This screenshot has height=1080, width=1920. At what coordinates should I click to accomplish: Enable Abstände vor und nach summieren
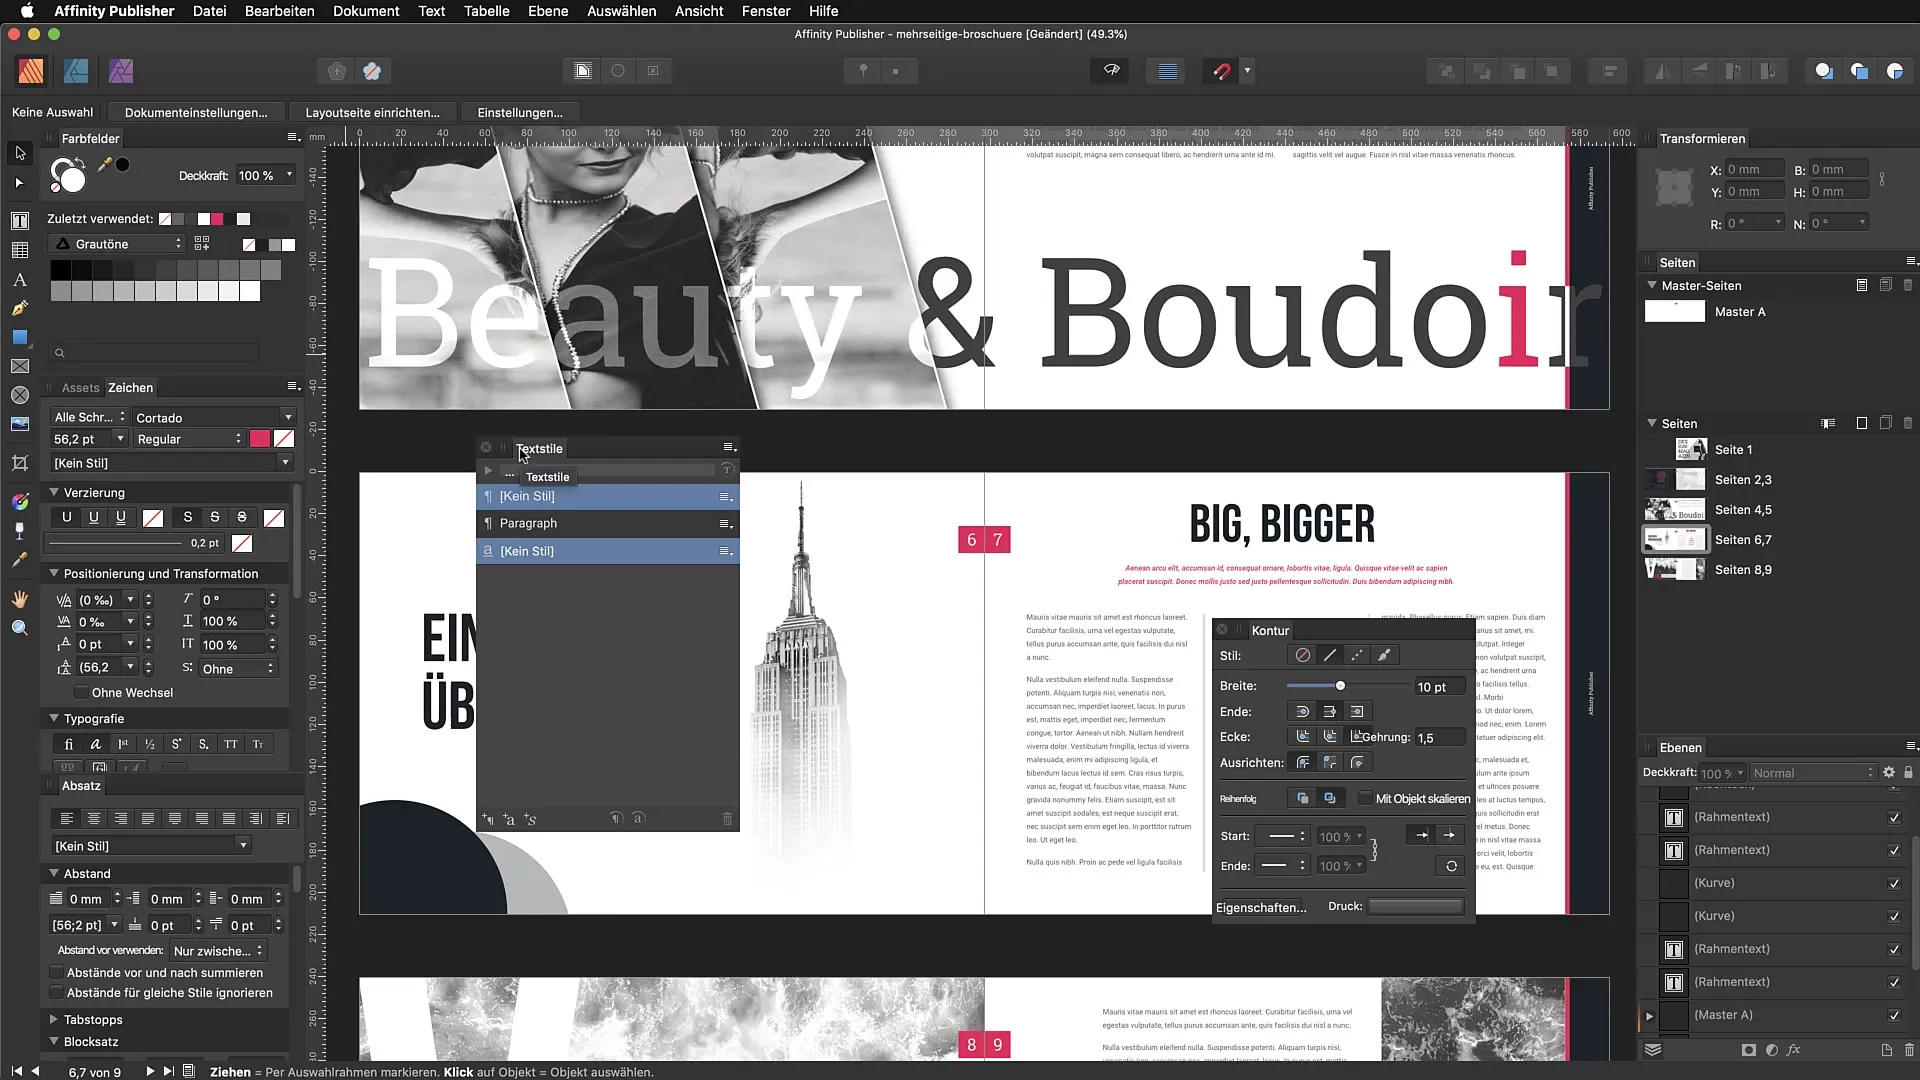click(x=57, y=972)
